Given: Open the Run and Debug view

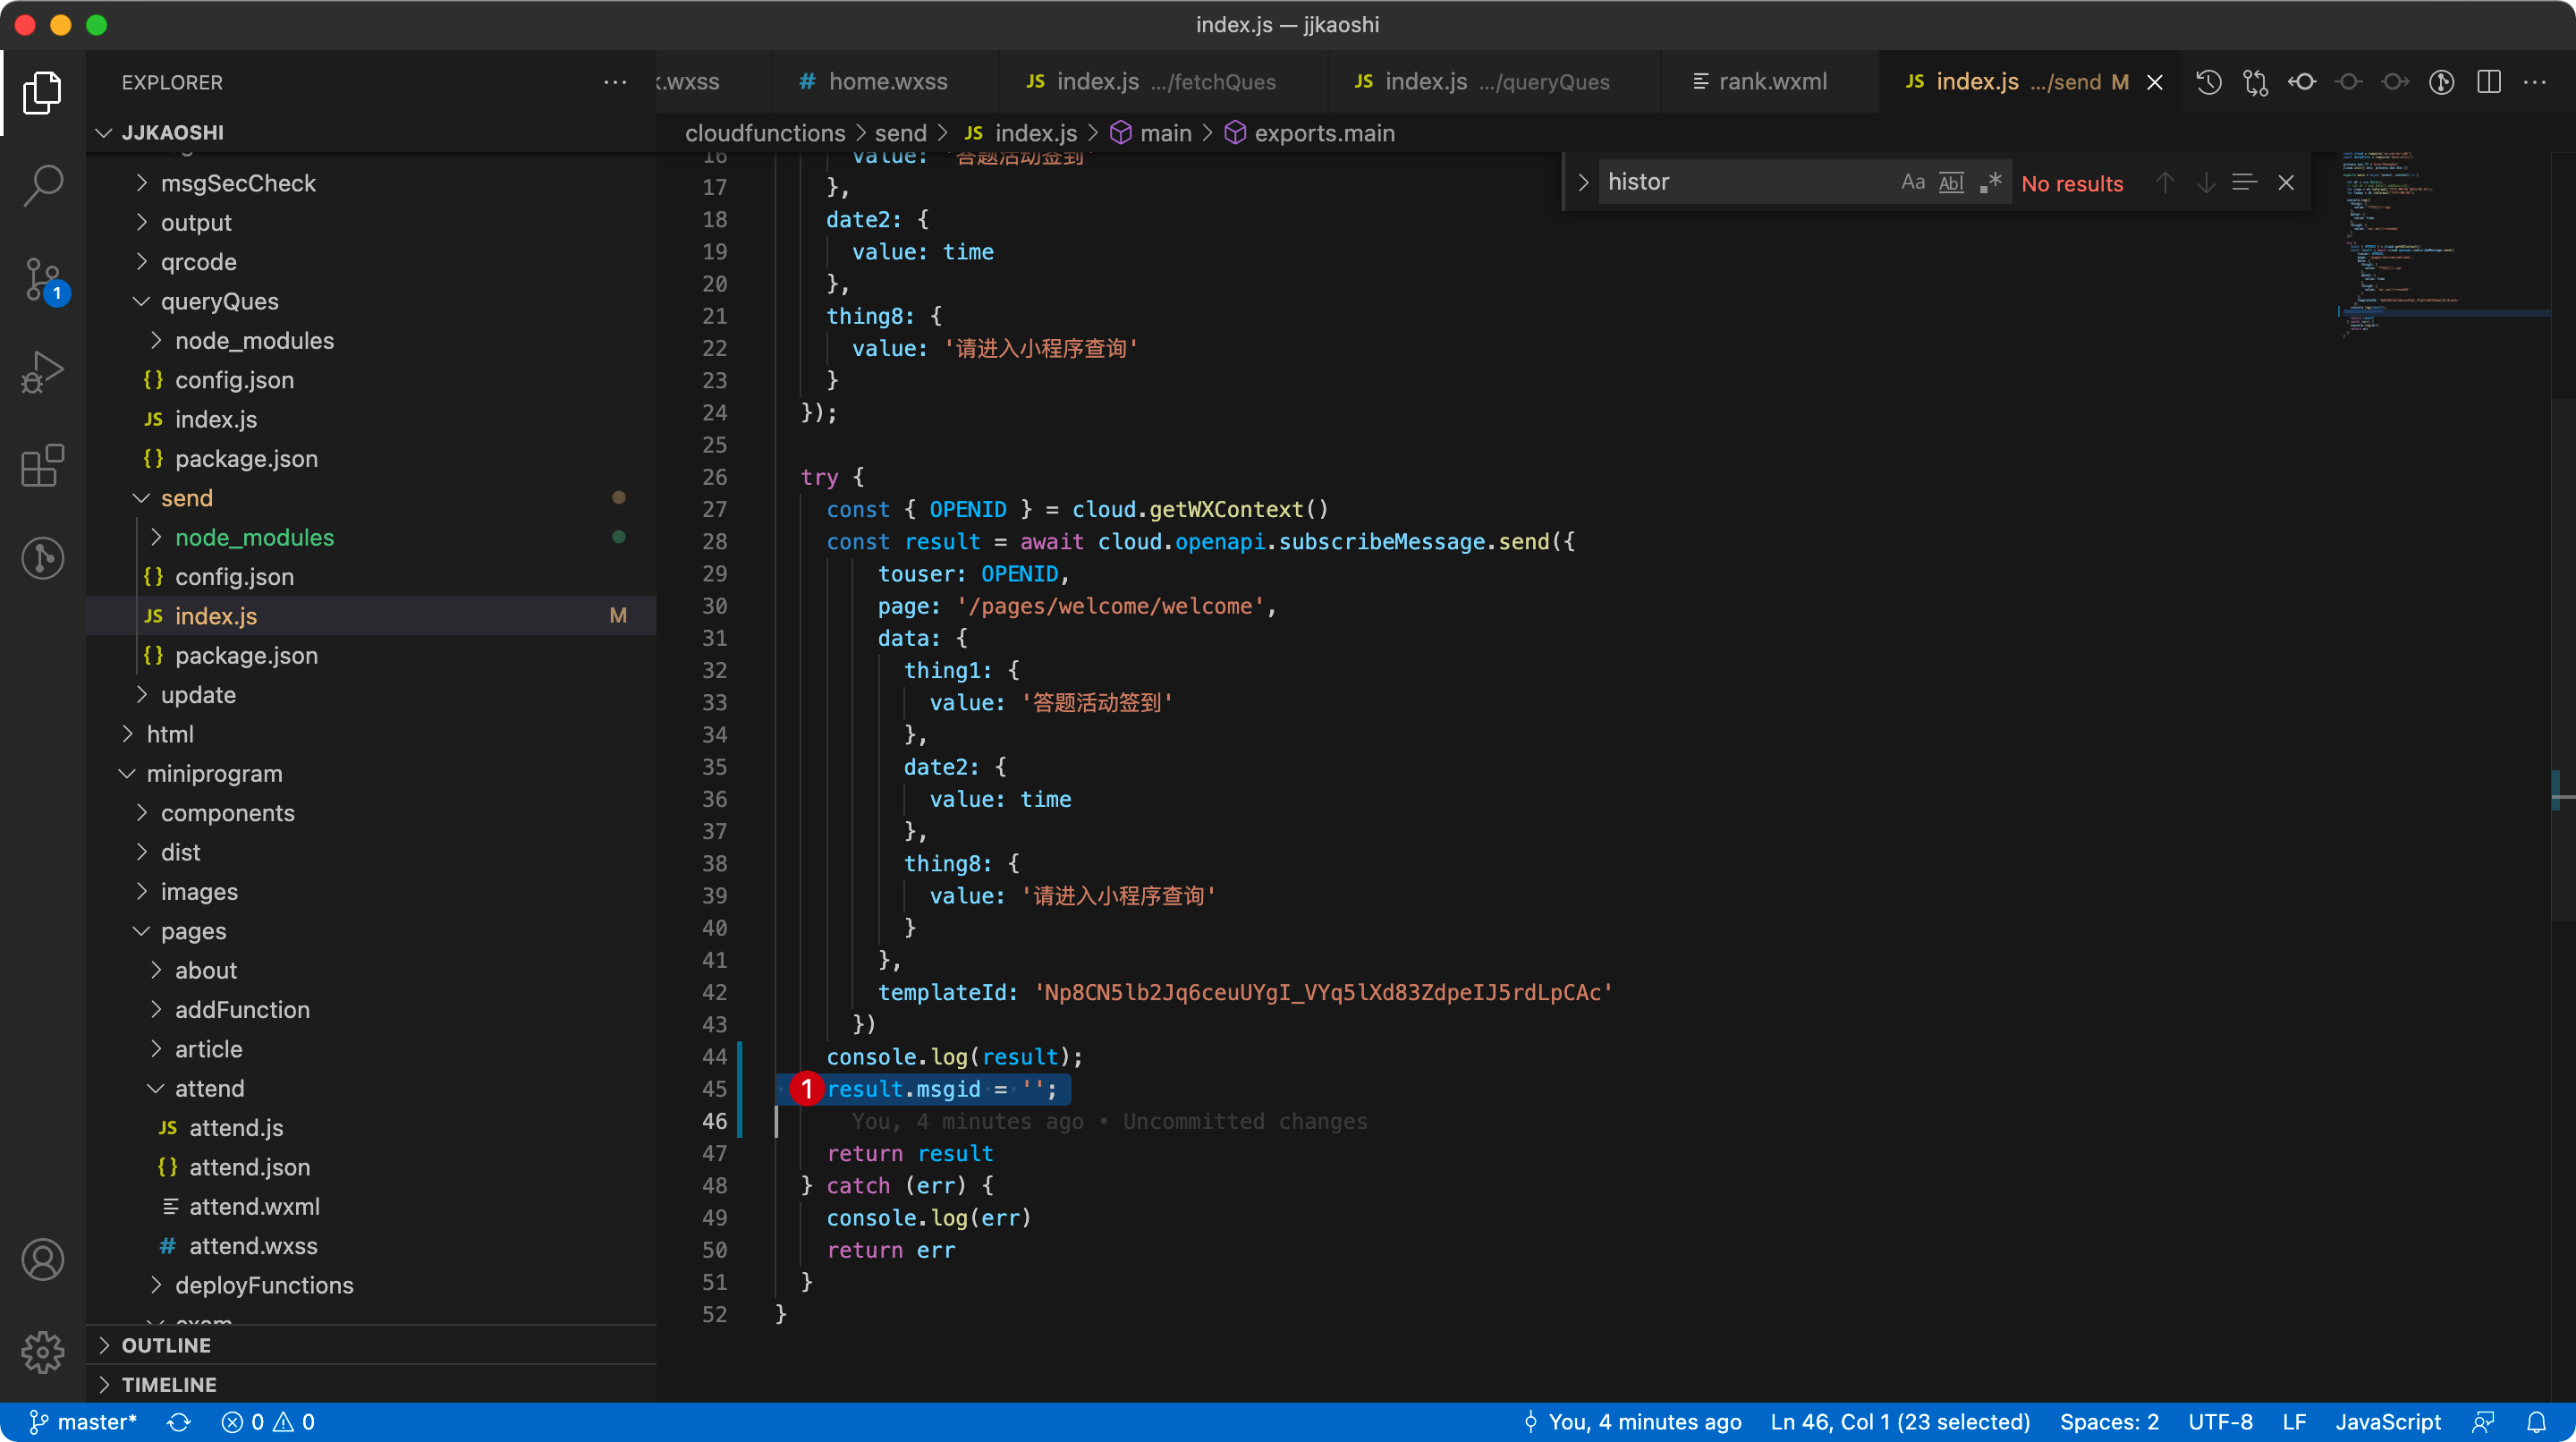Looking at the screenshot, I should [x=42, y=372].
